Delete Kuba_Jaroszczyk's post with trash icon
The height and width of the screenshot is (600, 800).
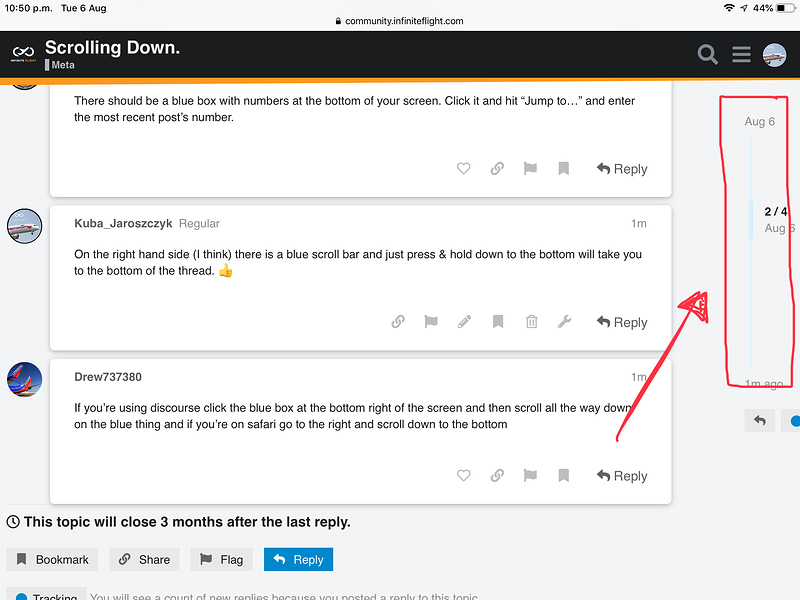pyautogui.click(x=532, y=321)
